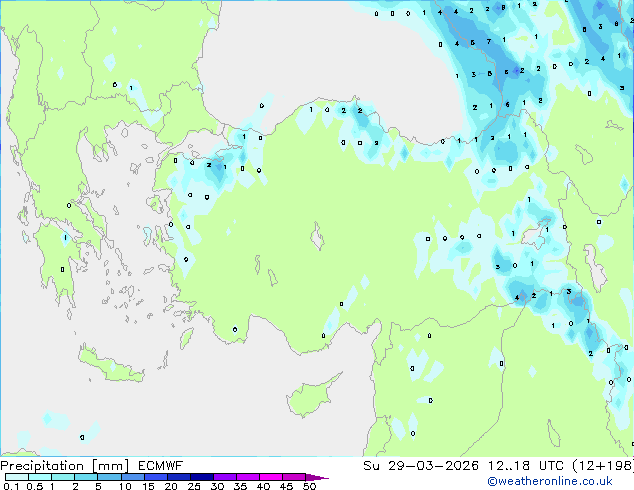Click the island of Crete on map
The image size is (634, 490).
tap(110, 364)
